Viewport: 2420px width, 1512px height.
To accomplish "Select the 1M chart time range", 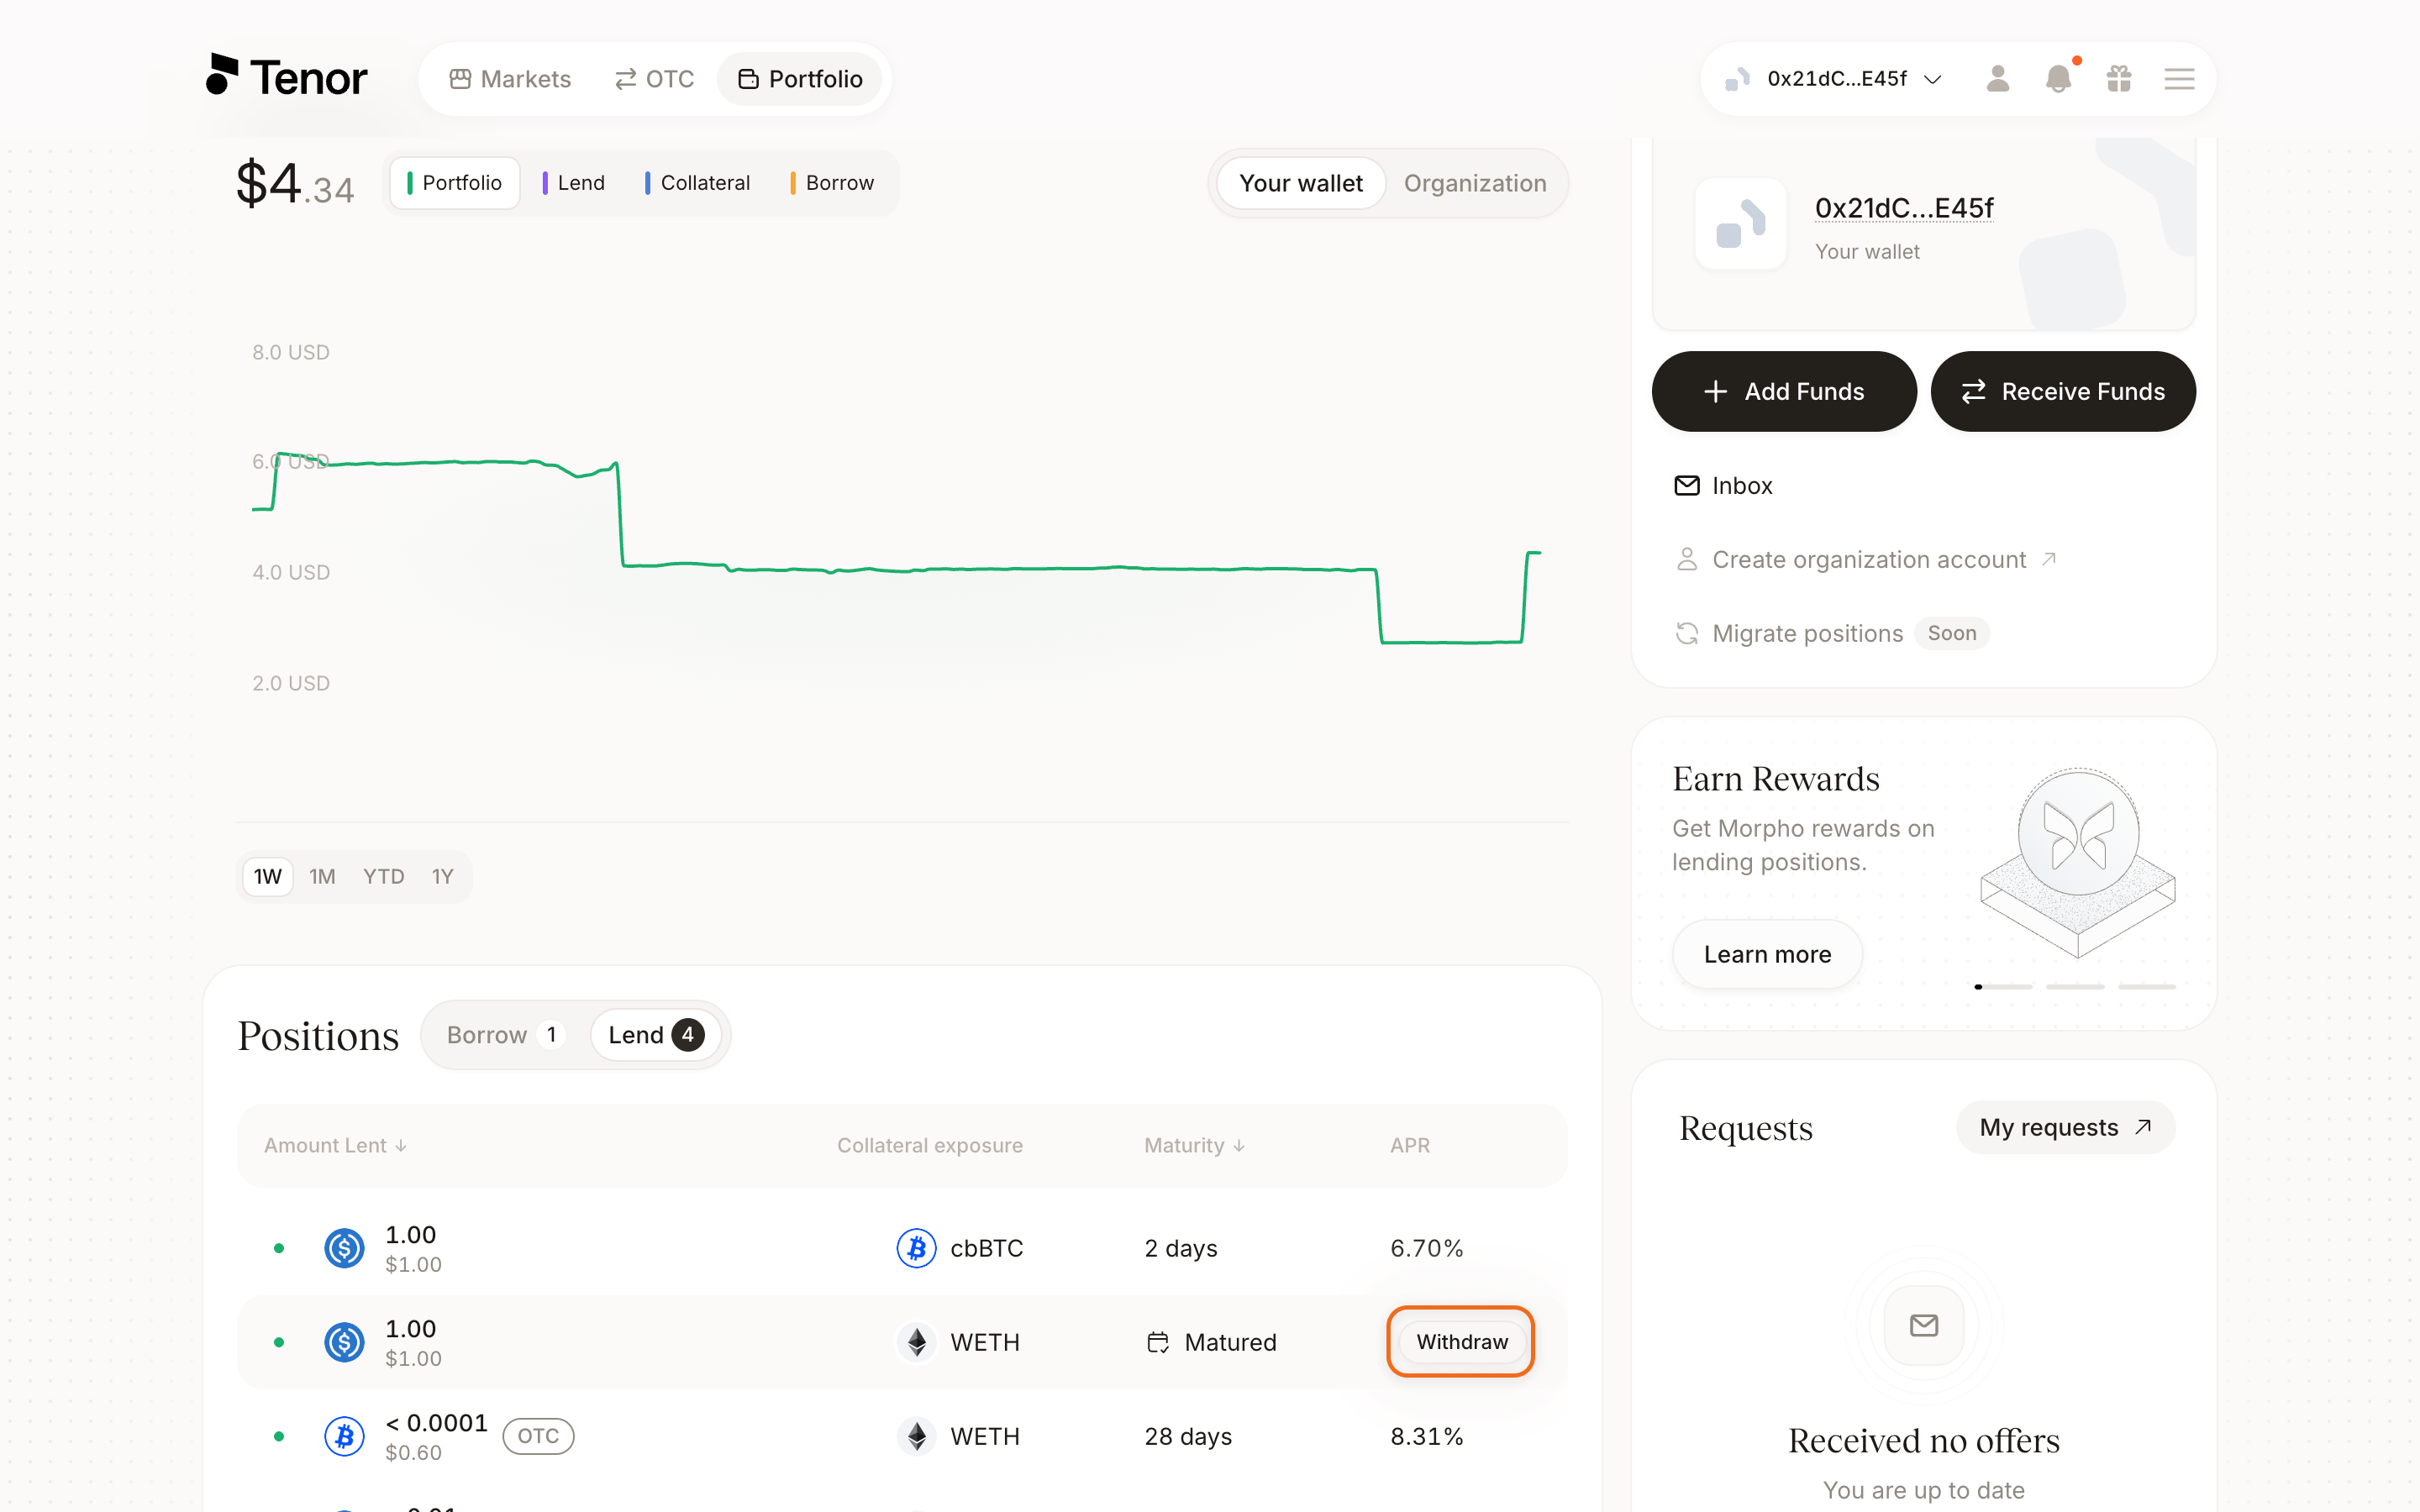I will [x=322, y=877].
